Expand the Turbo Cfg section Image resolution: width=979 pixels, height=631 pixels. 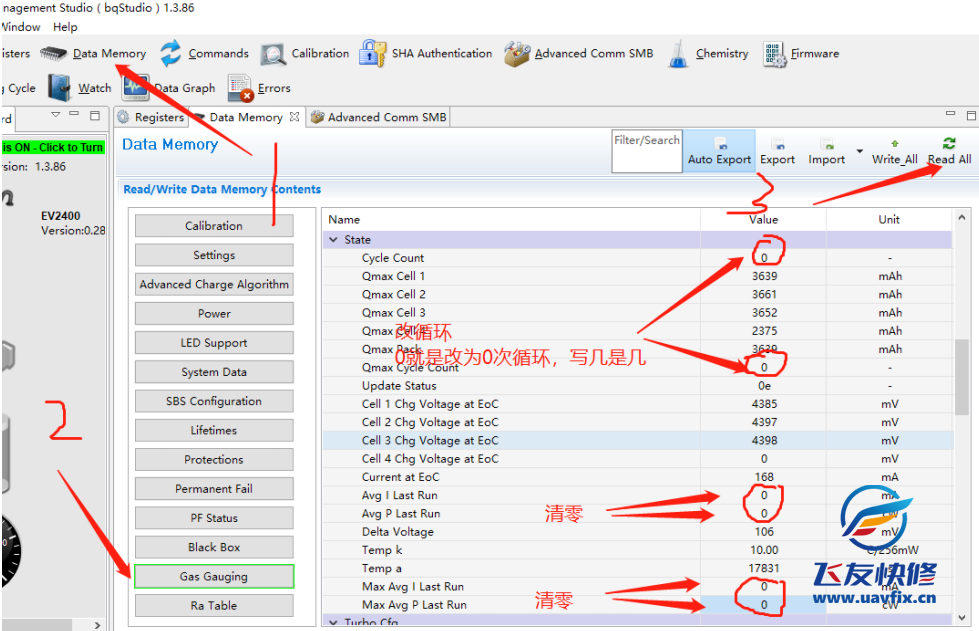click(334, 622)
